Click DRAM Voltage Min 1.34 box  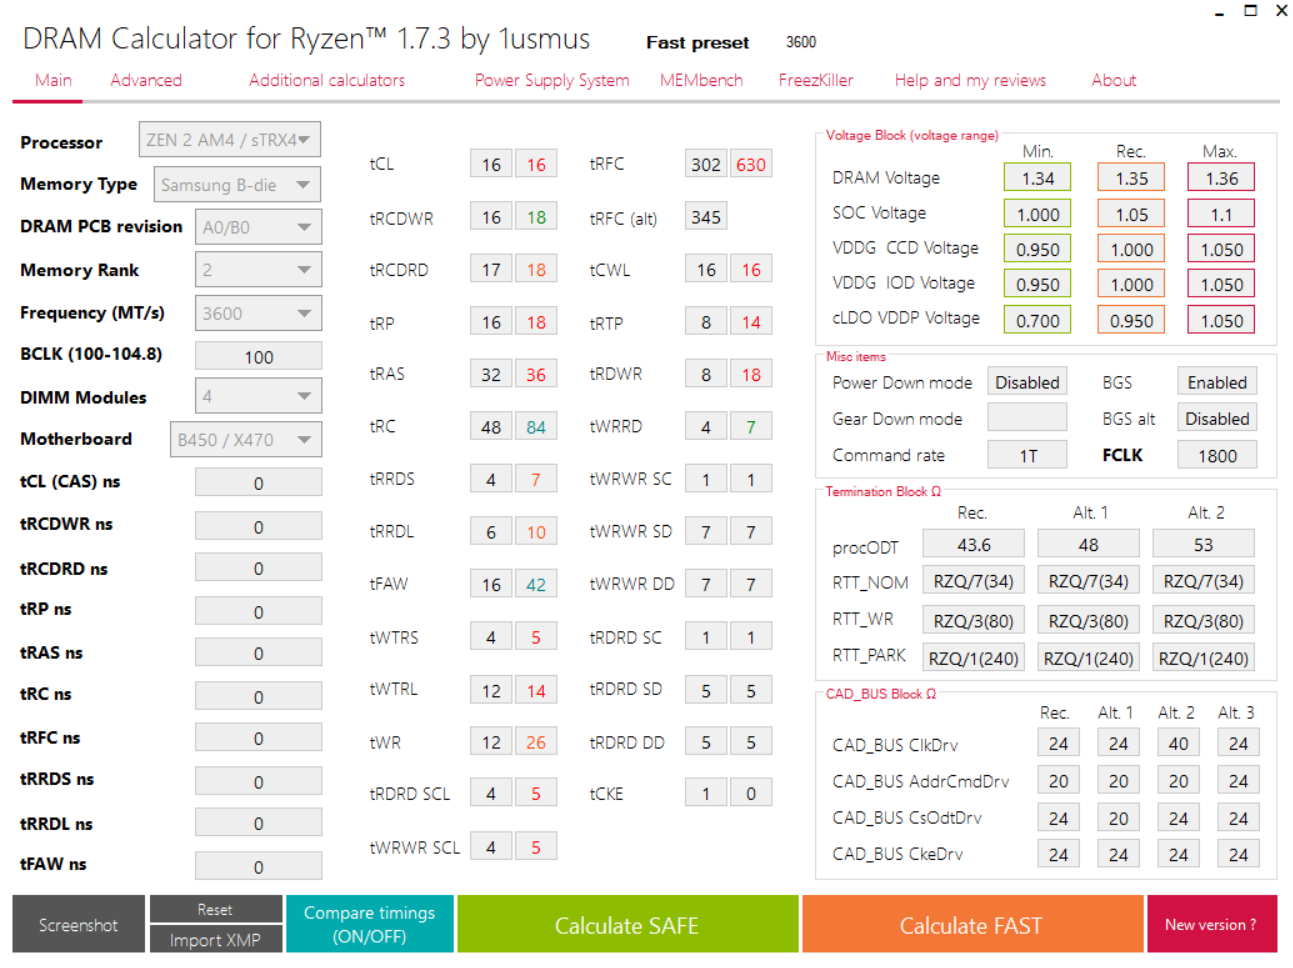pos(1037,178)
